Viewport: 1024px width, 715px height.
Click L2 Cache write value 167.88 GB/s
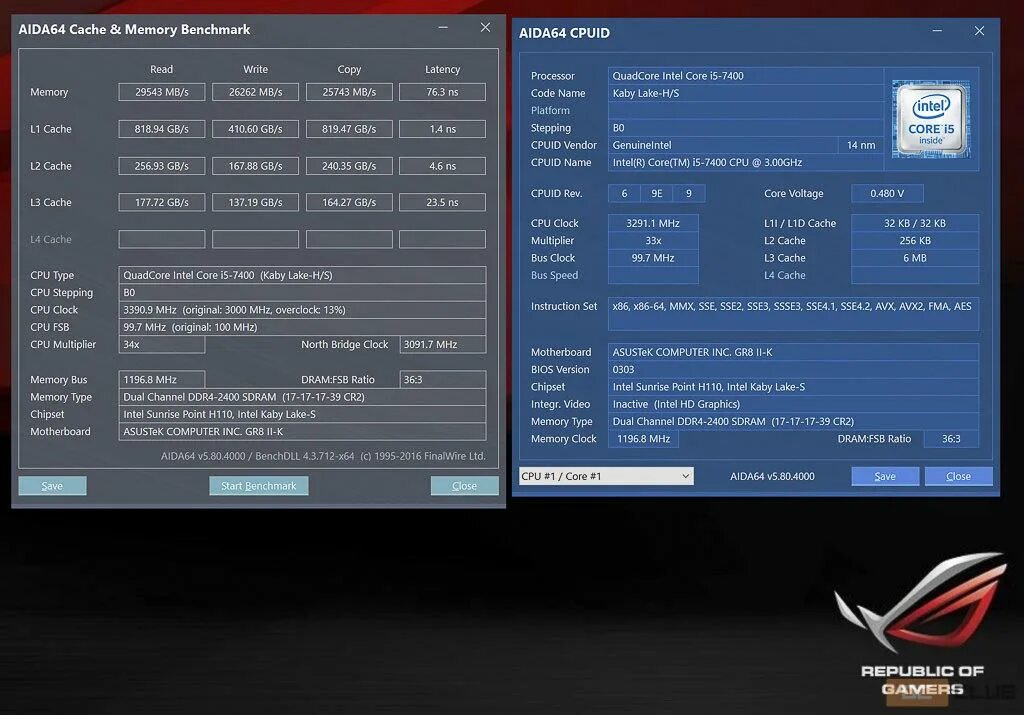pos(255,166)
